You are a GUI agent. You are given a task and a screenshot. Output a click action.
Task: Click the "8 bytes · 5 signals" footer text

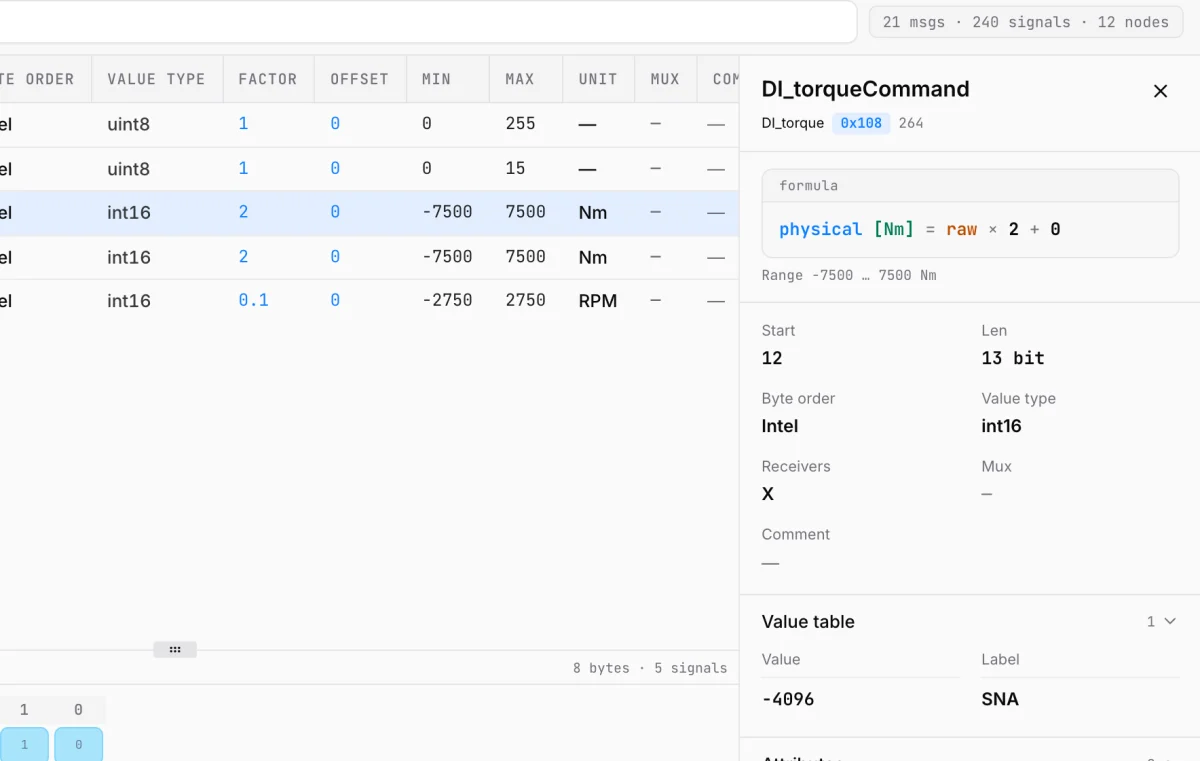tap(650, 668)
